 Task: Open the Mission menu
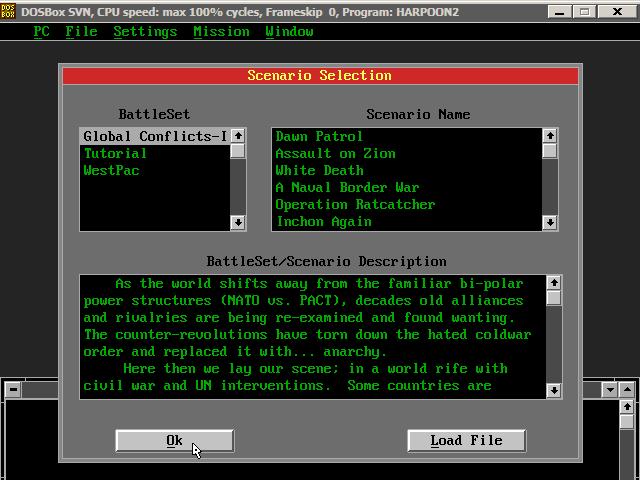[x=221, y=31]
